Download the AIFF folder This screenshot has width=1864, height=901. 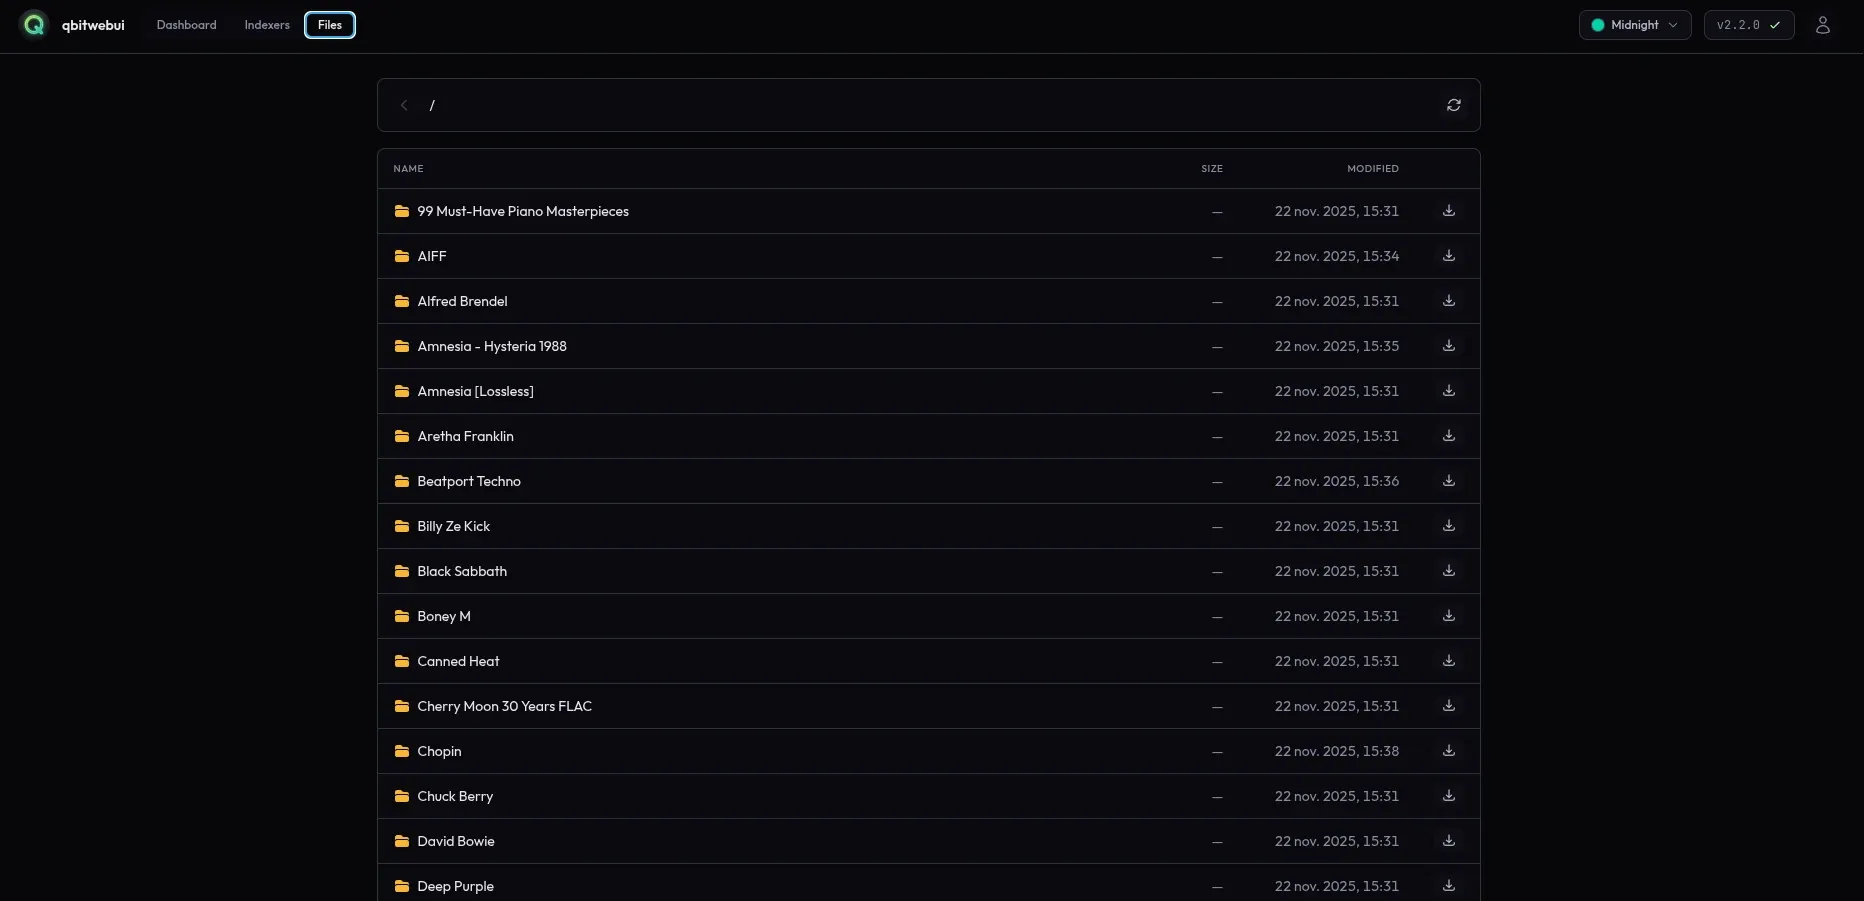coord(1448,256)
